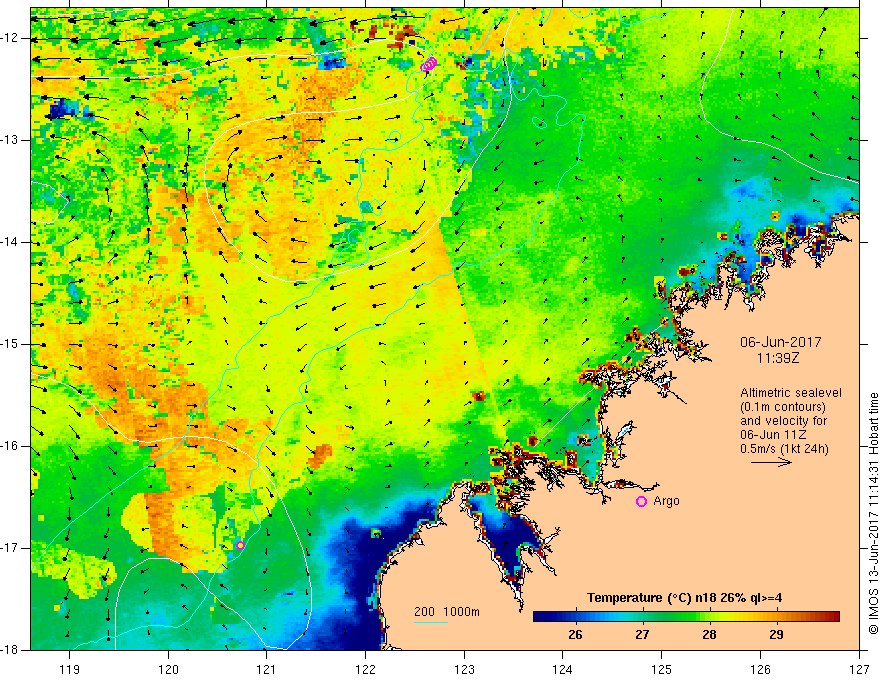880x680 pixels.
Task: Click the 124 longitude axis label
Action: (563, 669)
